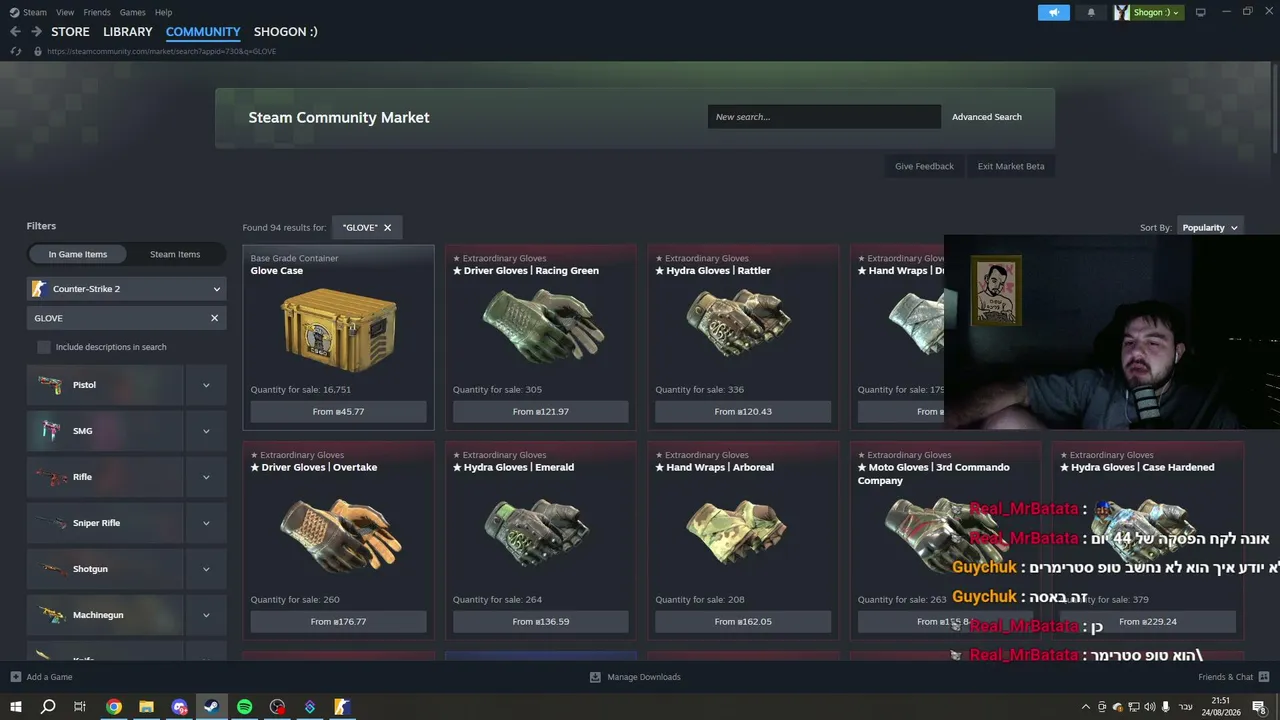Open OBS Studio from the taskbar
Image resolution: width=1280 pixels, height=720 pixels.
pos(277,707)
